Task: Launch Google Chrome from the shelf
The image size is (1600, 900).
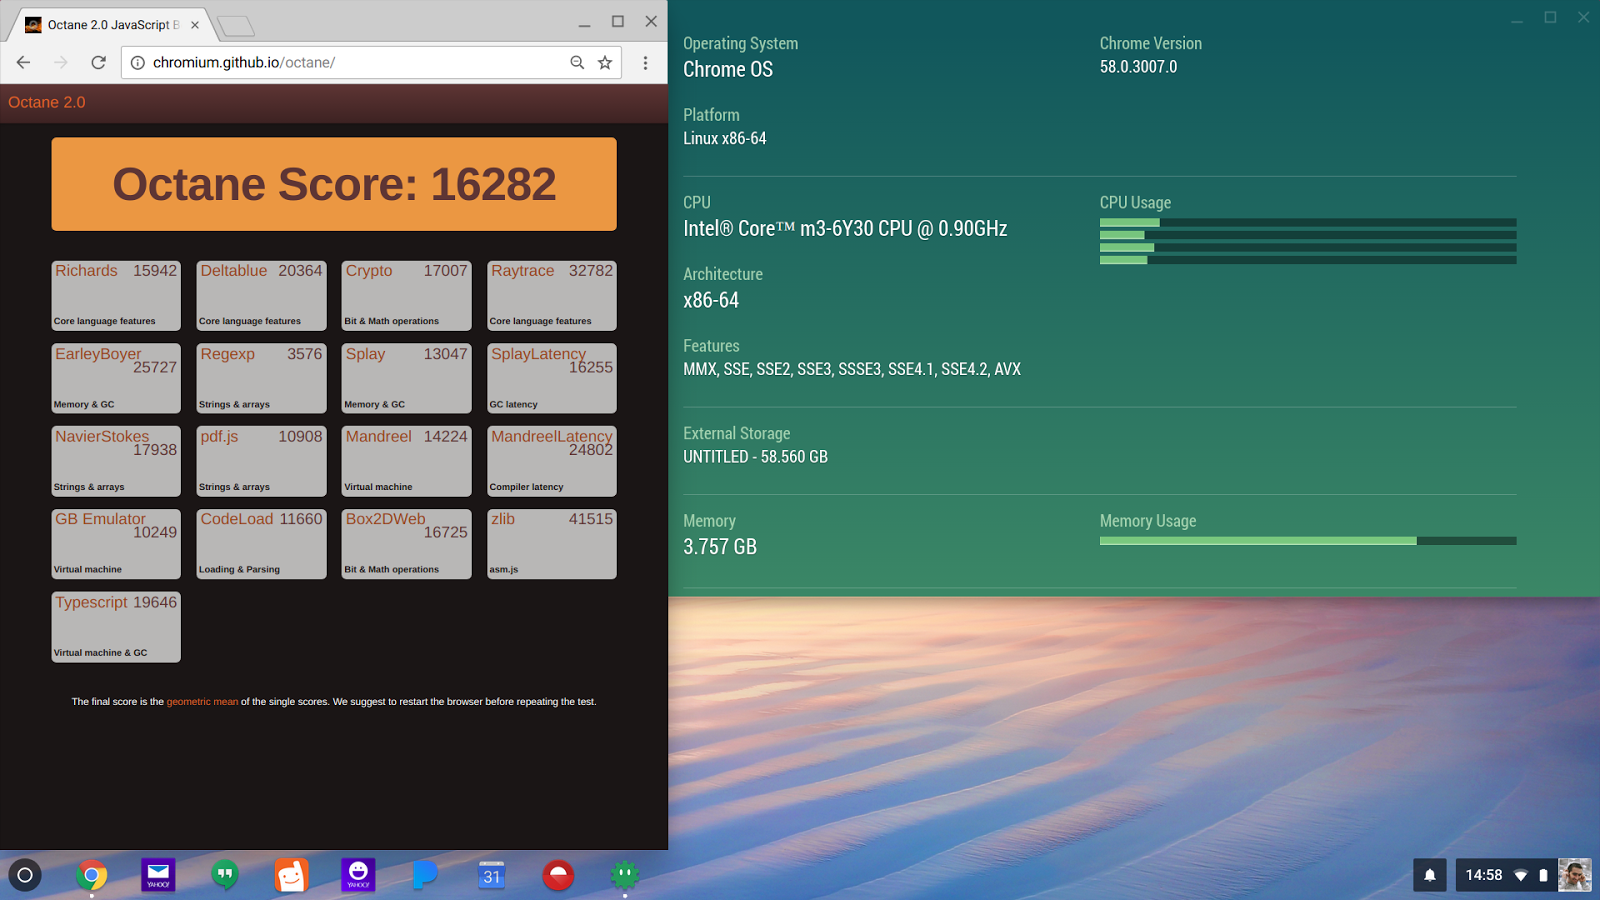Action: (x=91, y=875)
